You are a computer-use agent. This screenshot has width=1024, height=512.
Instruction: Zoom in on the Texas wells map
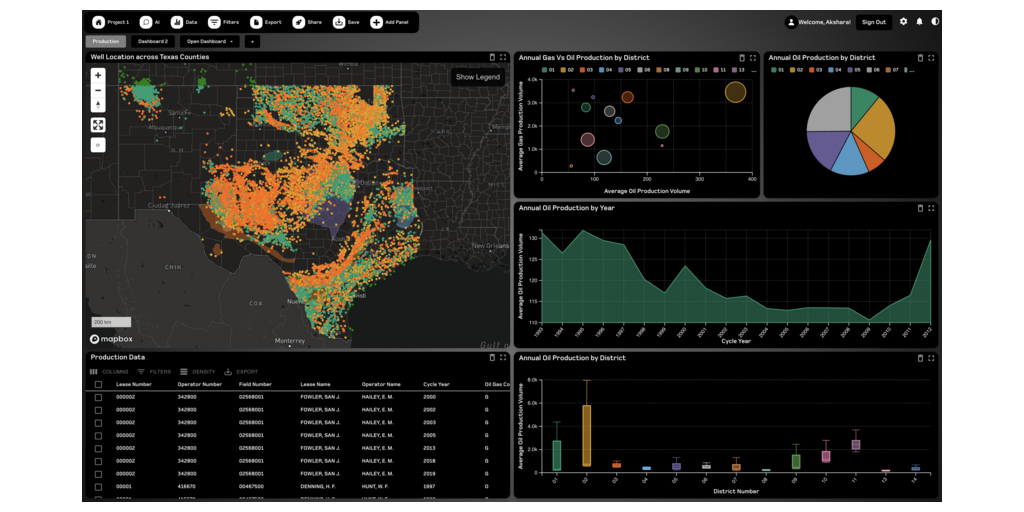point(98,75)
